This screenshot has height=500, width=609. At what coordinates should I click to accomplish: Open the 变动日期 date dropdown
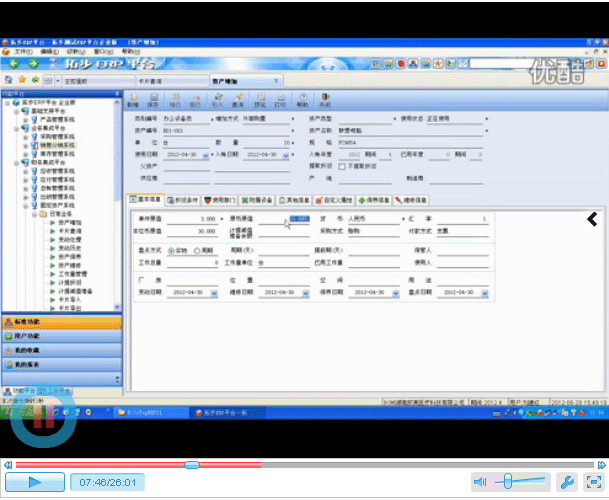coord(212,293)
